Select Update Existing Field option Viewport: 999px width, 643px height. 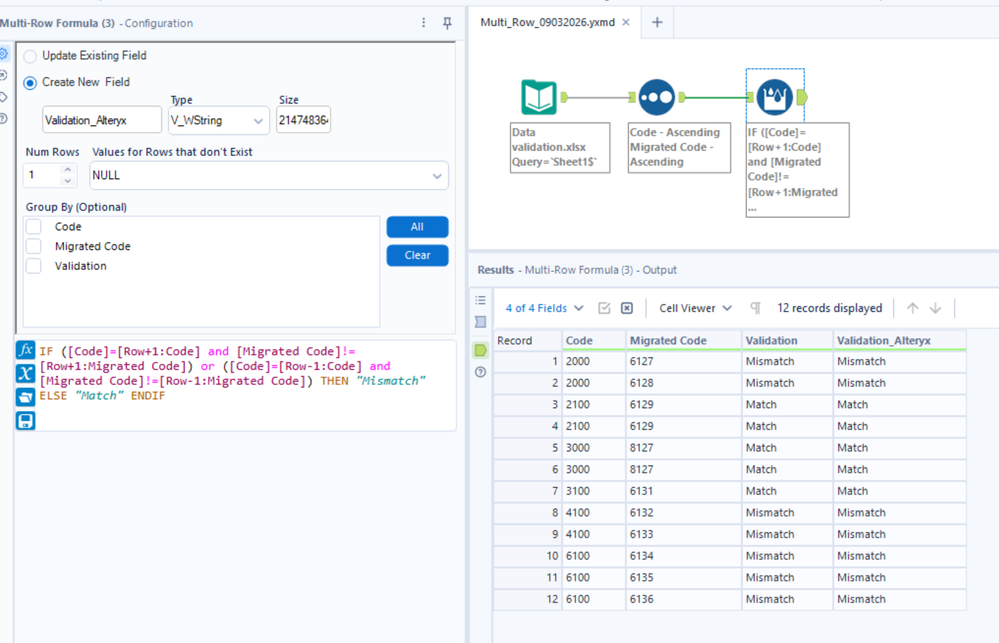tap(30, 56)
